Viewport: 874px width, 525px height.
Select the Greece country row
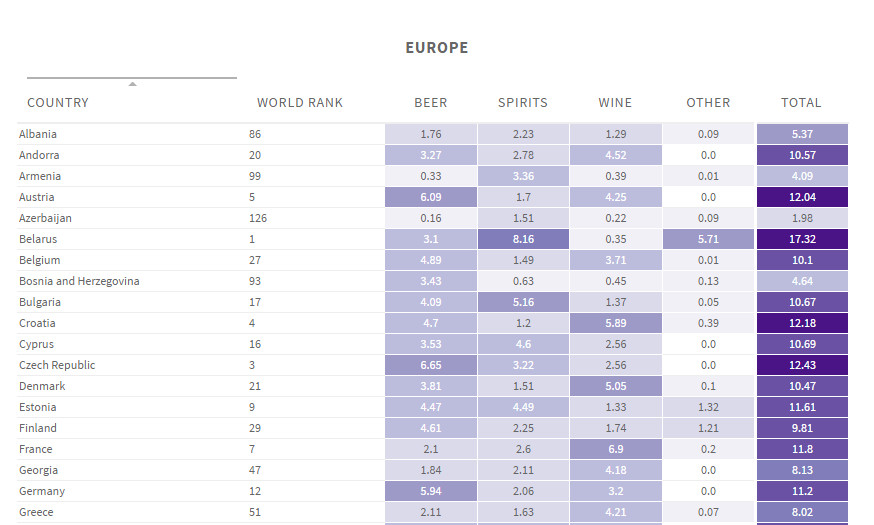[x=36, y=513]
